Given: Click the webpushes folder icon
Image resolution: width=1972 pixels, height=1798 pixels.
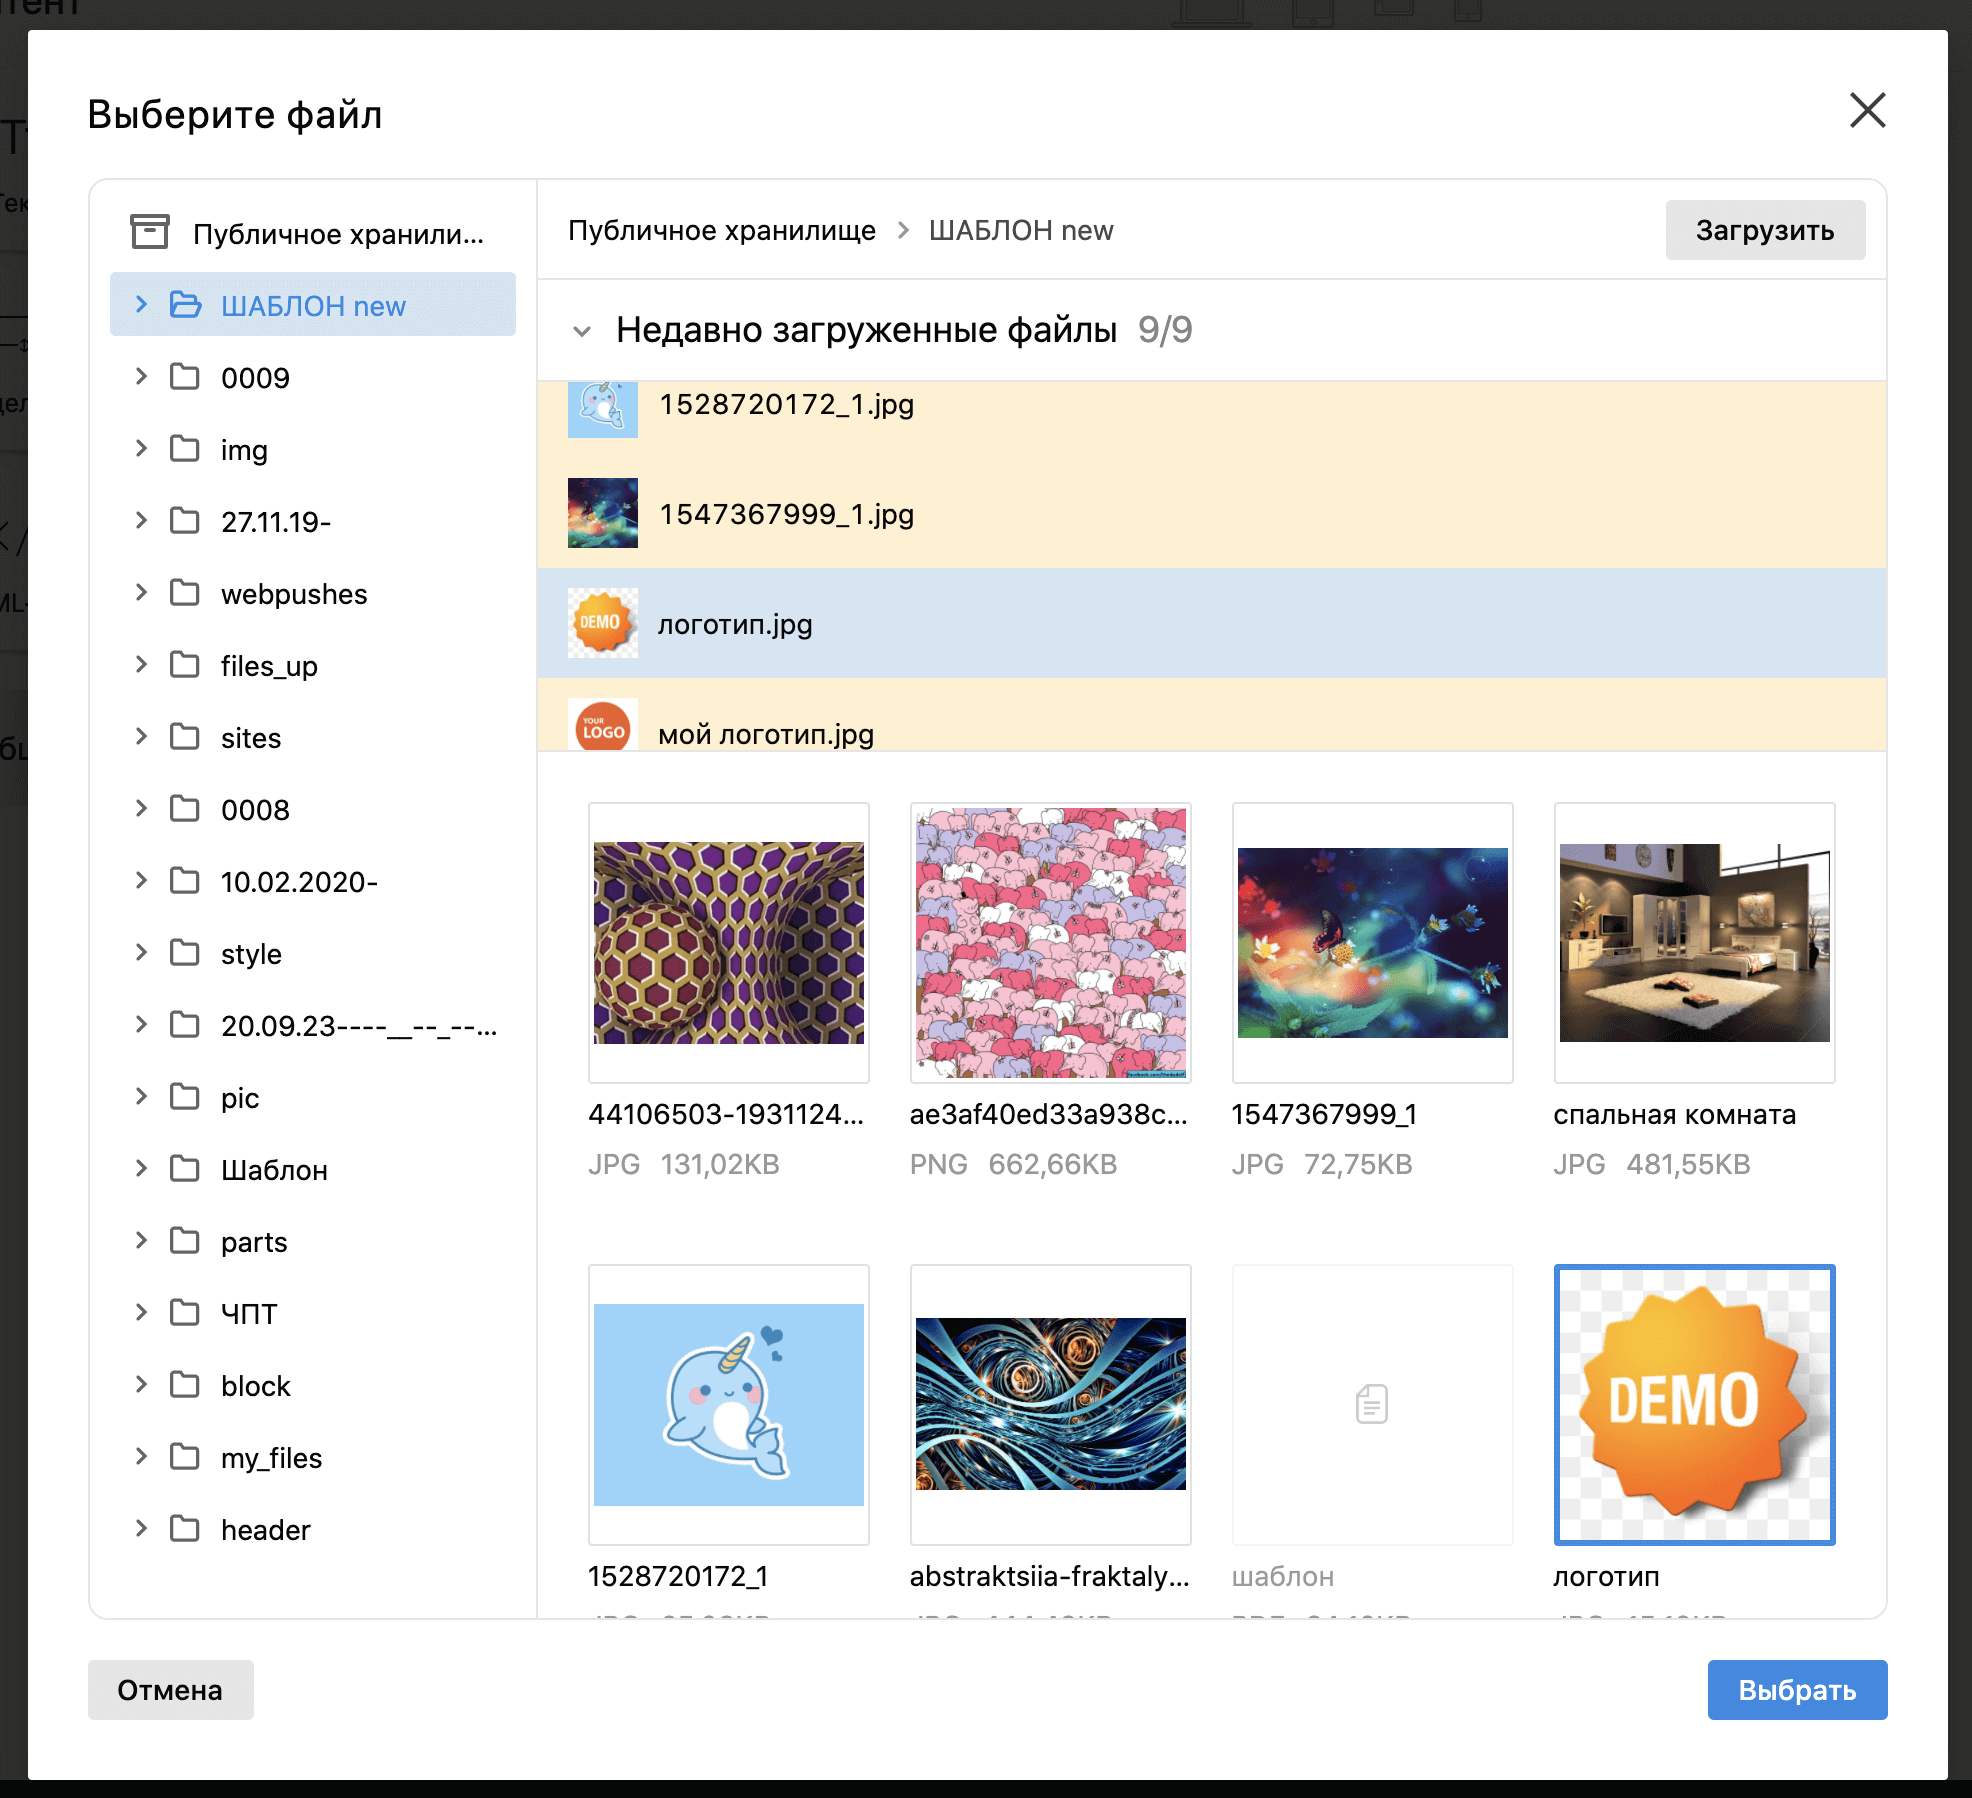Looking at the screenshot, I should (x=185, y=593).
